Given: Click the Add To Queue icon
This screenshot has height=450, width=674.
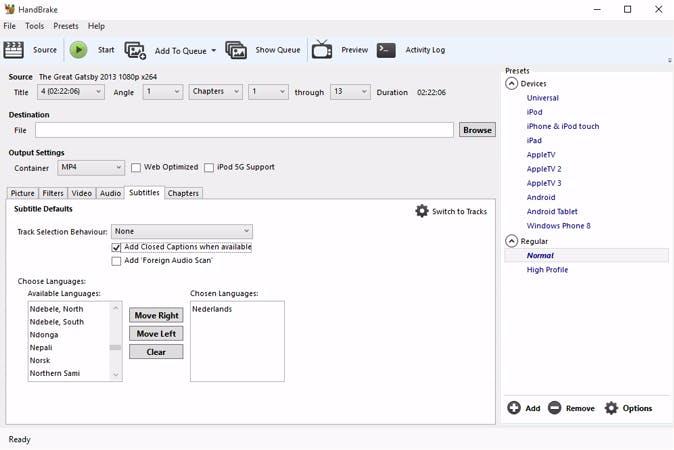Looking at the screenshot, I should click(135, 50).
